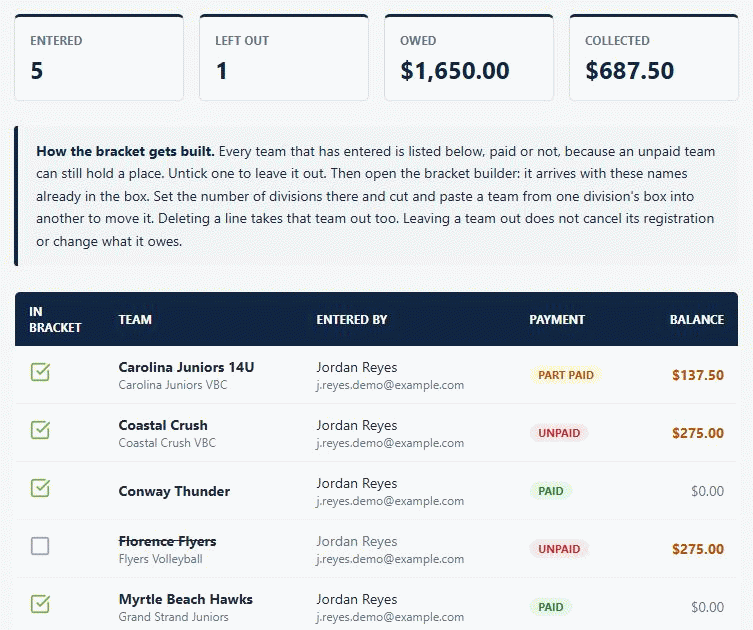753x630 pixels.
Task: Tick Florence Flyers bracket checkbox
Action: pyautogui.click(x=40, y=546)
